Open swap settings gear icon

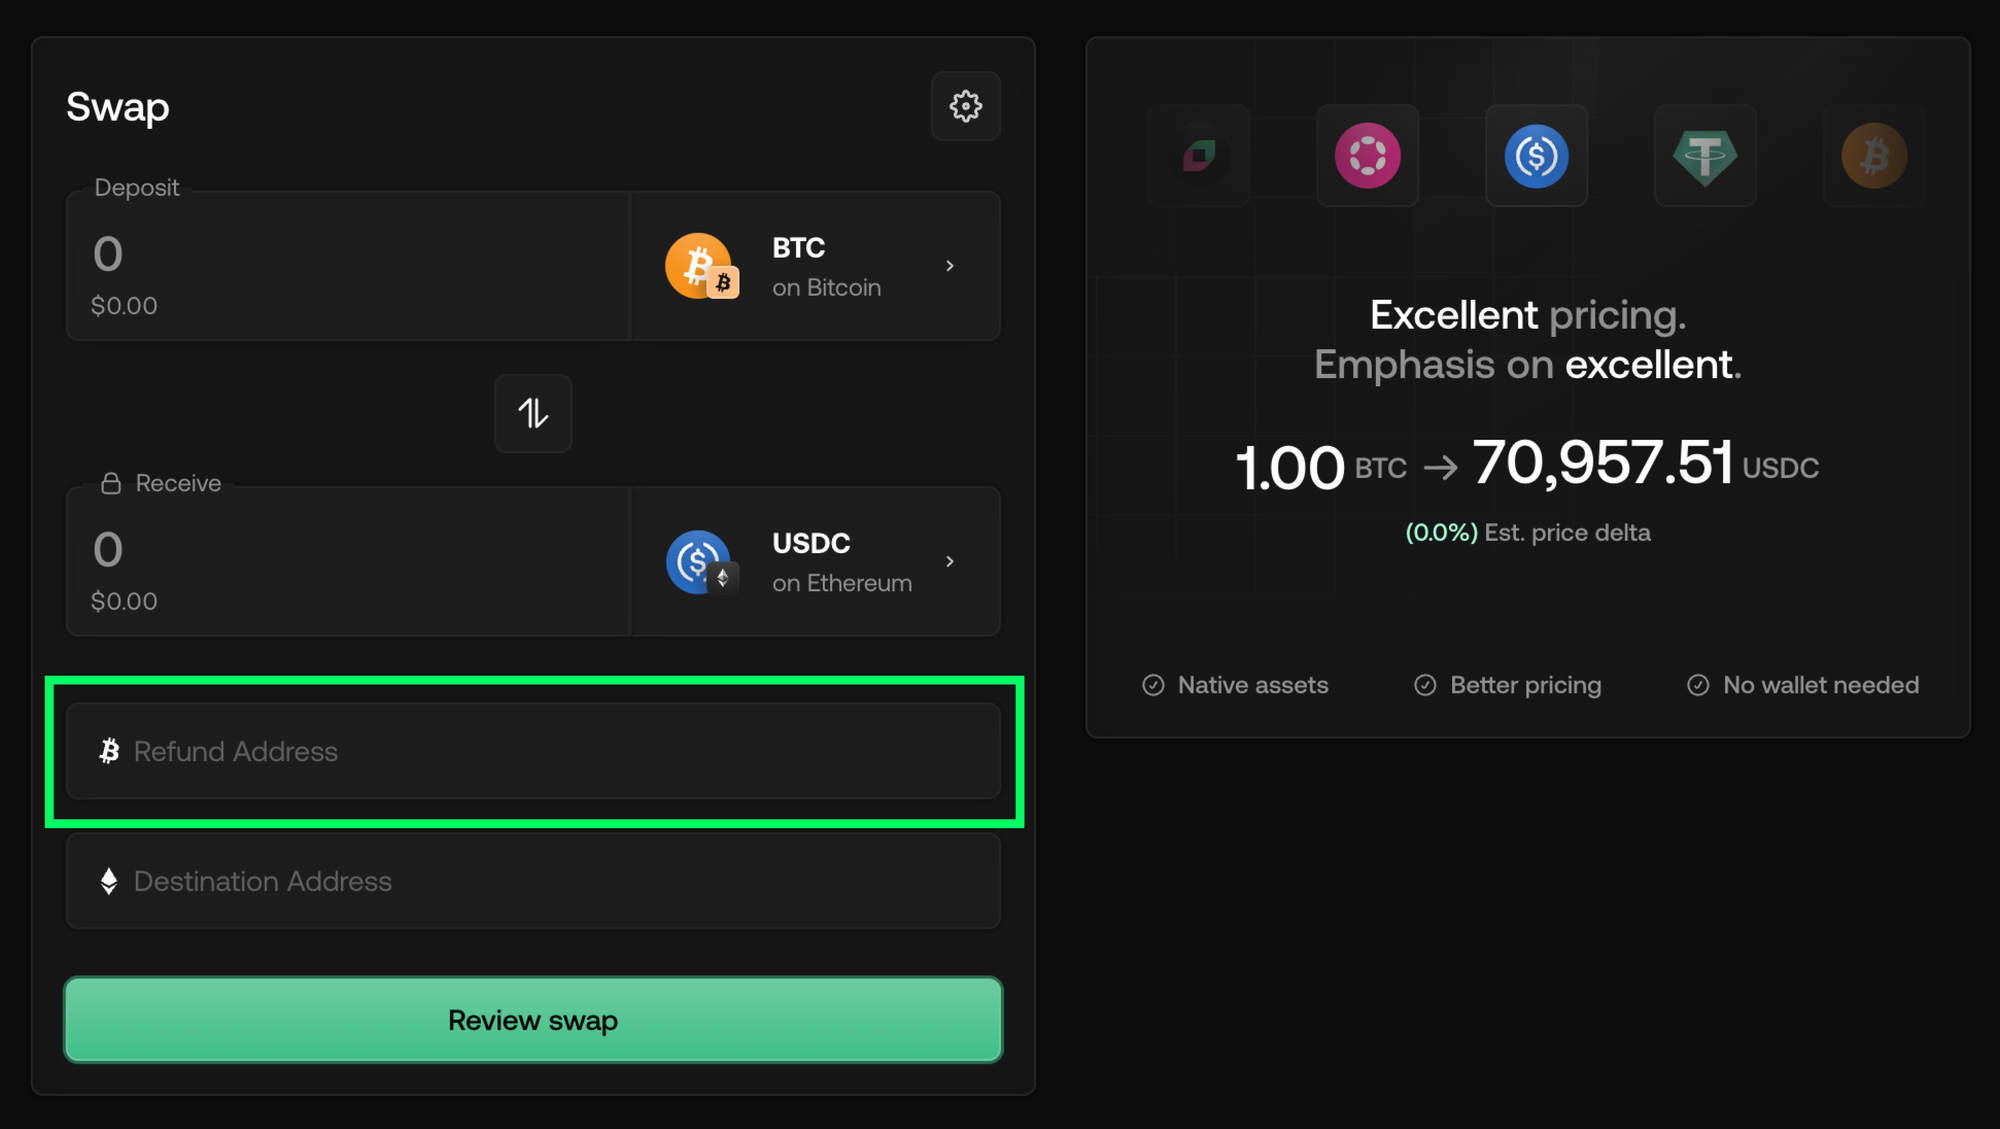(x=965, y=106)
